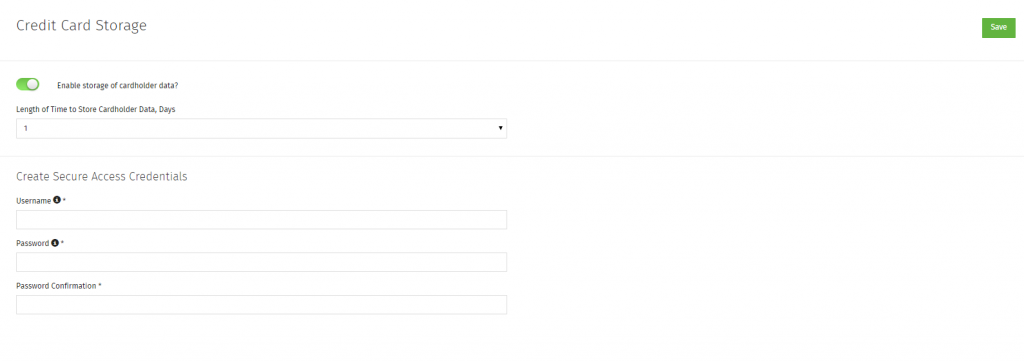Click the asterisk after Password Confirmation
Screen dimensions: 1024x362
click(x=100, y=285)
